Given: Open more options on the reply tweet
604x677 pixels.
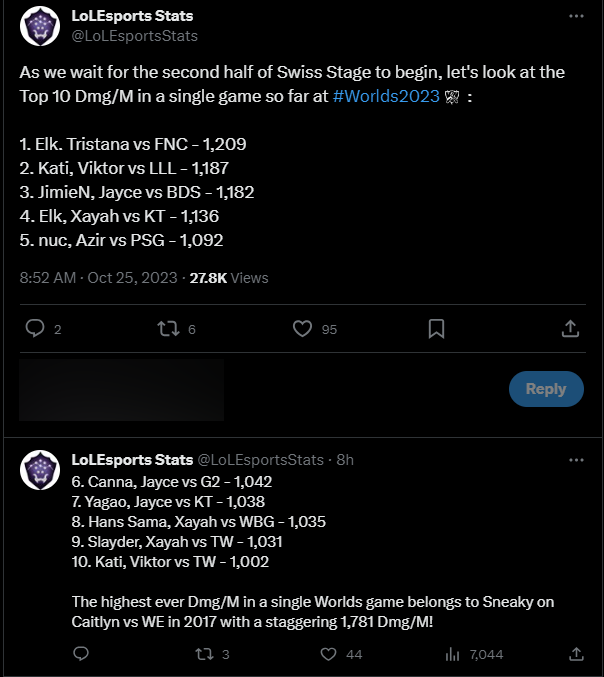Looking at the screenshot, I should click(x=576, y=460).
